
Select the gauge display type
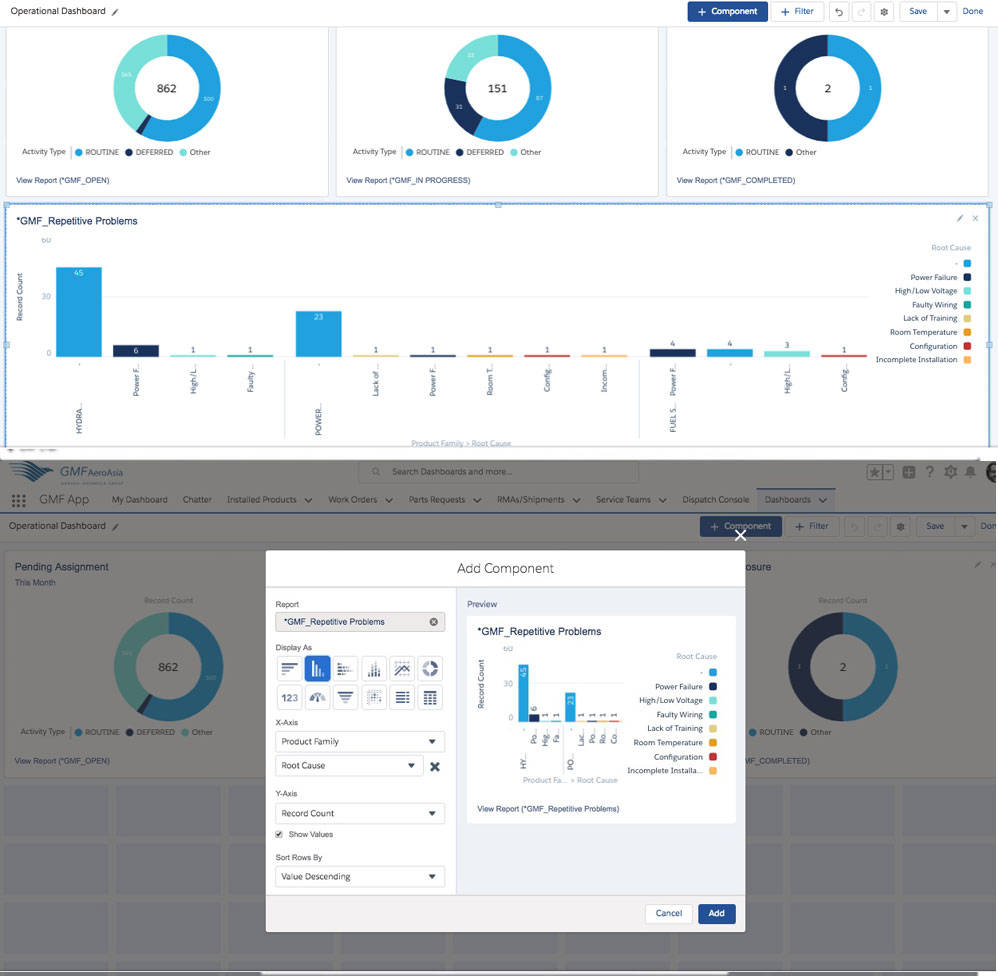(318, 697)
